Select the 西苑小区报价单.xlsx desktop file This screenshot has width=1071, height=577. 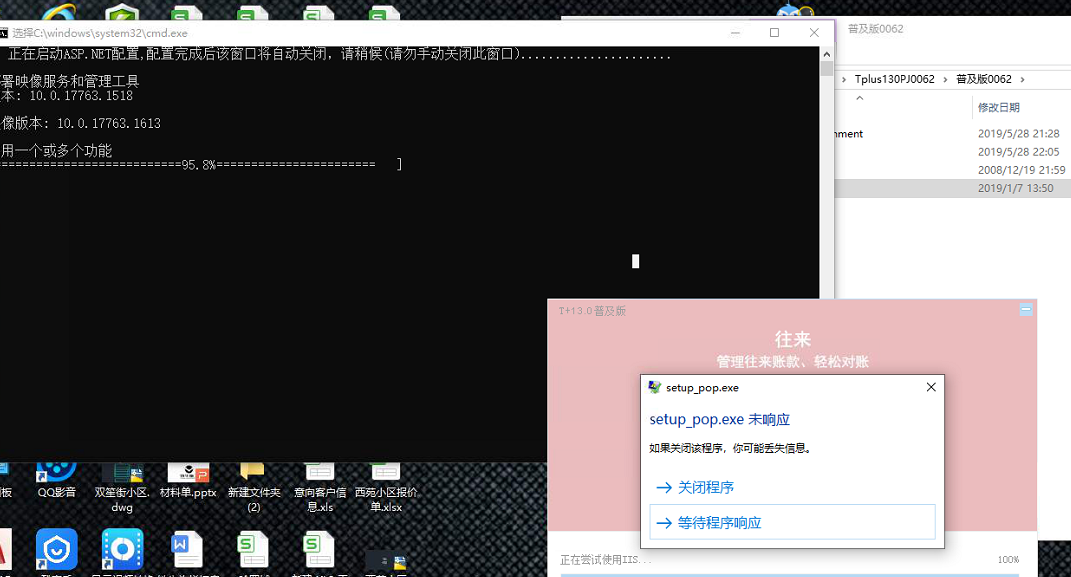tap(386, 489)
